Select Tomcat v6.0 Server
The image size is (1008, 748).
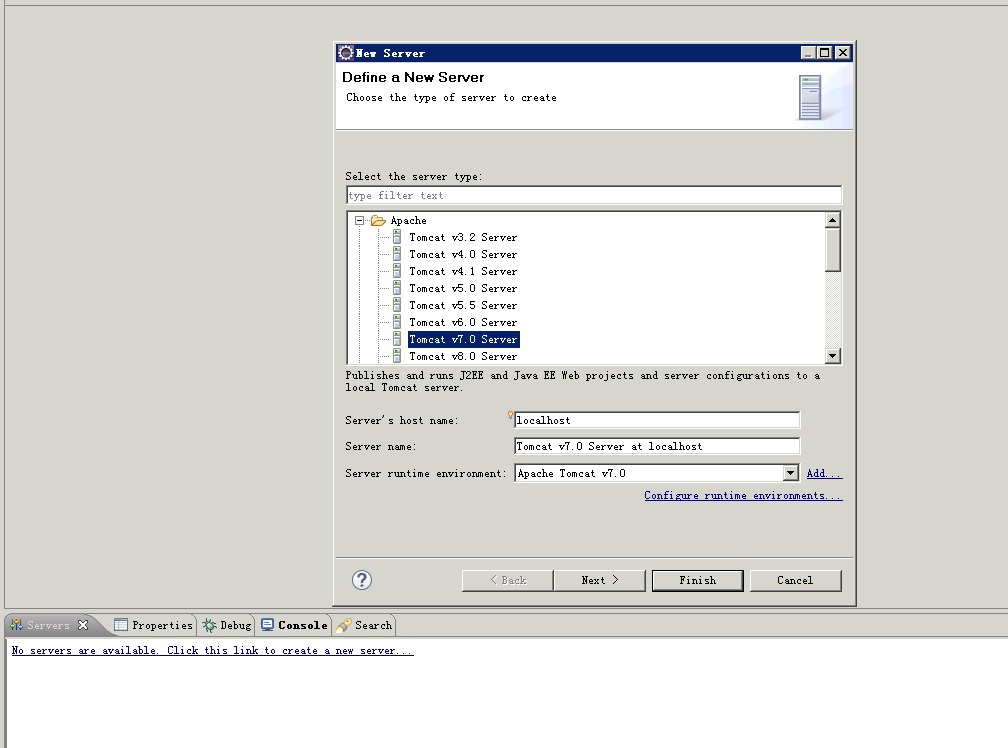[x=463, y=322]
